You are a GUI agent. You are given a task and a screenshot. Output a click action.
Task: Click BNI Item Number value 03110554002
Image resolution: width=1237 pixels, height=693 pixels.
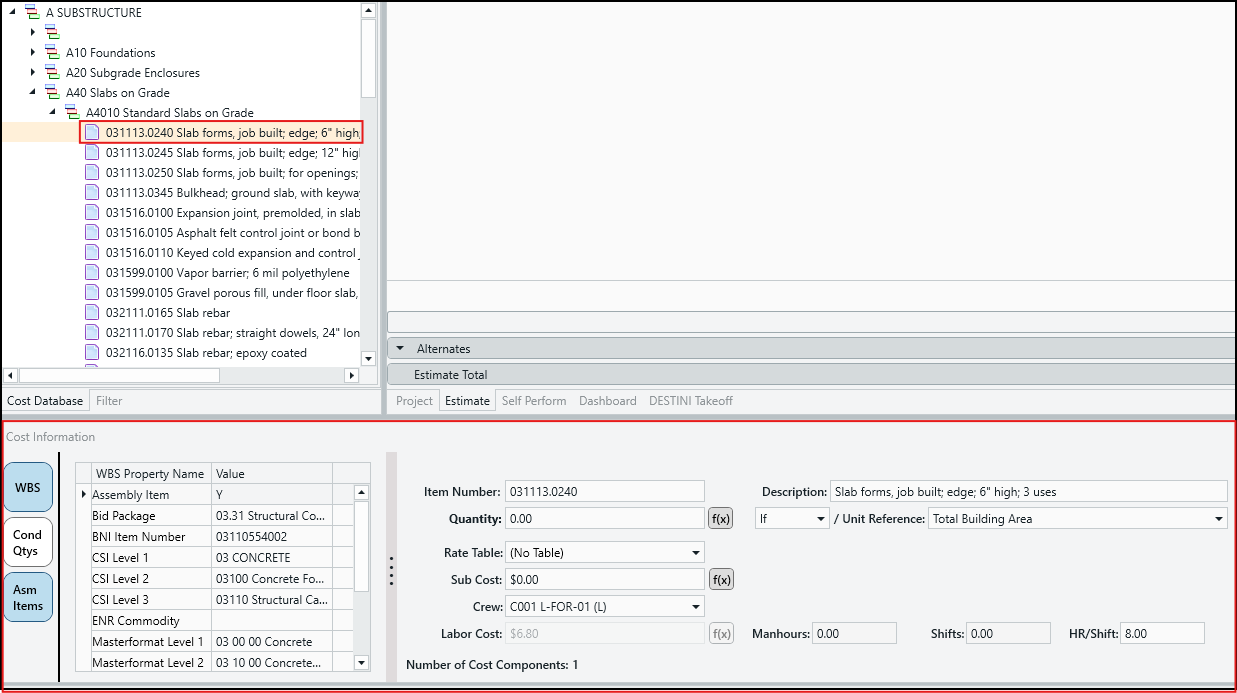271,537
